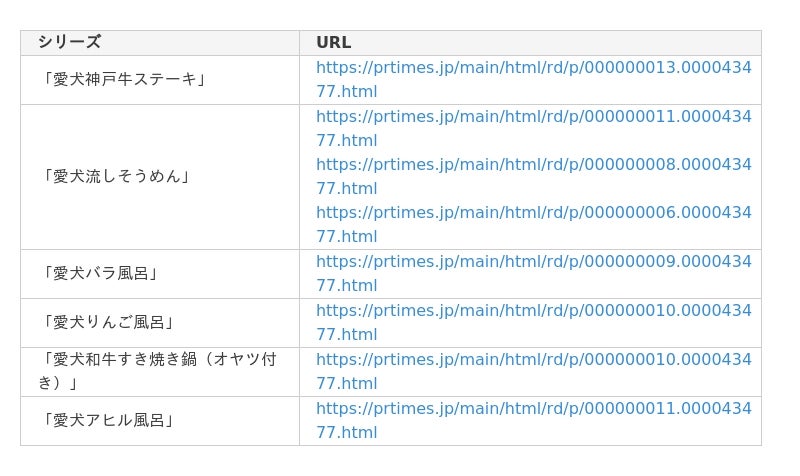Open the 000000008 prtimes link
Viewport: 800px width, 476px height.
click(x=533, y=165)
